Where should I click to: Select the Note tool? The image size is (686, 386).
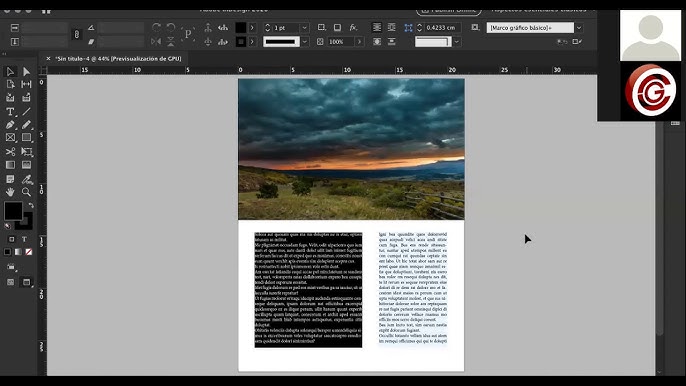tap(10, 179)
